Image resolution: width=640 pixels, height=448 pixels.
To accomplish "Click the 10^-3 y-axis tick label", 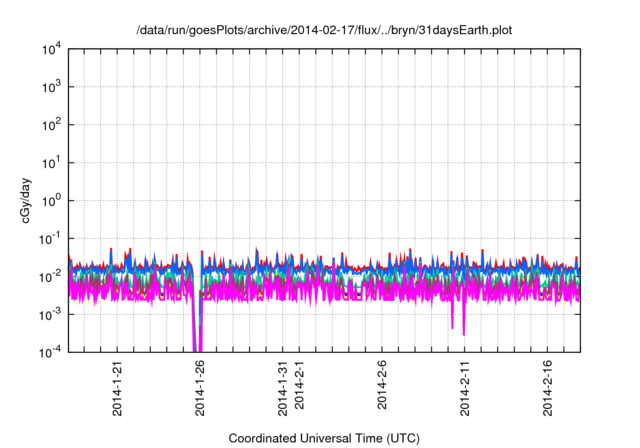I will coord(50,314).
